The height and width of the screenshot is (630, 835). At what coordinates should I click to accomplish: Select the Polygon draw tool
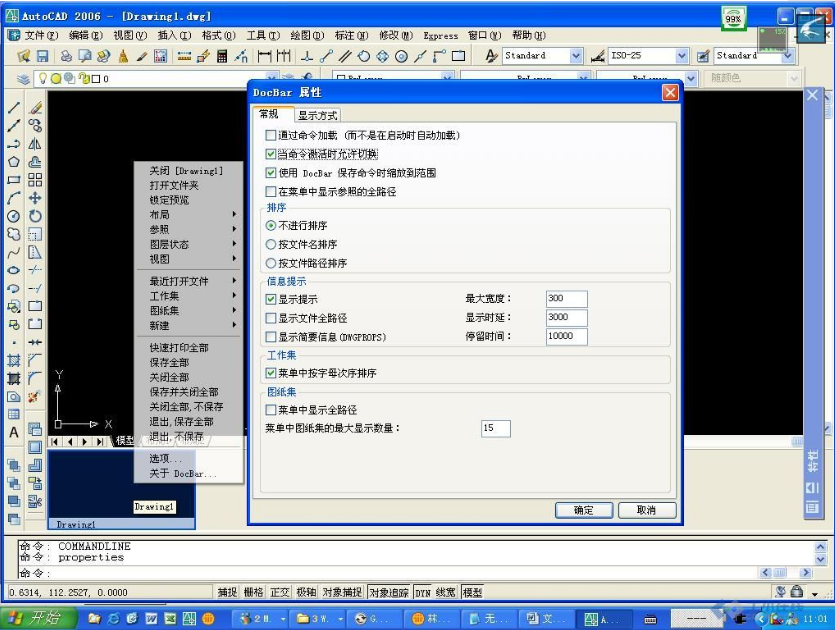click(14, 162)
